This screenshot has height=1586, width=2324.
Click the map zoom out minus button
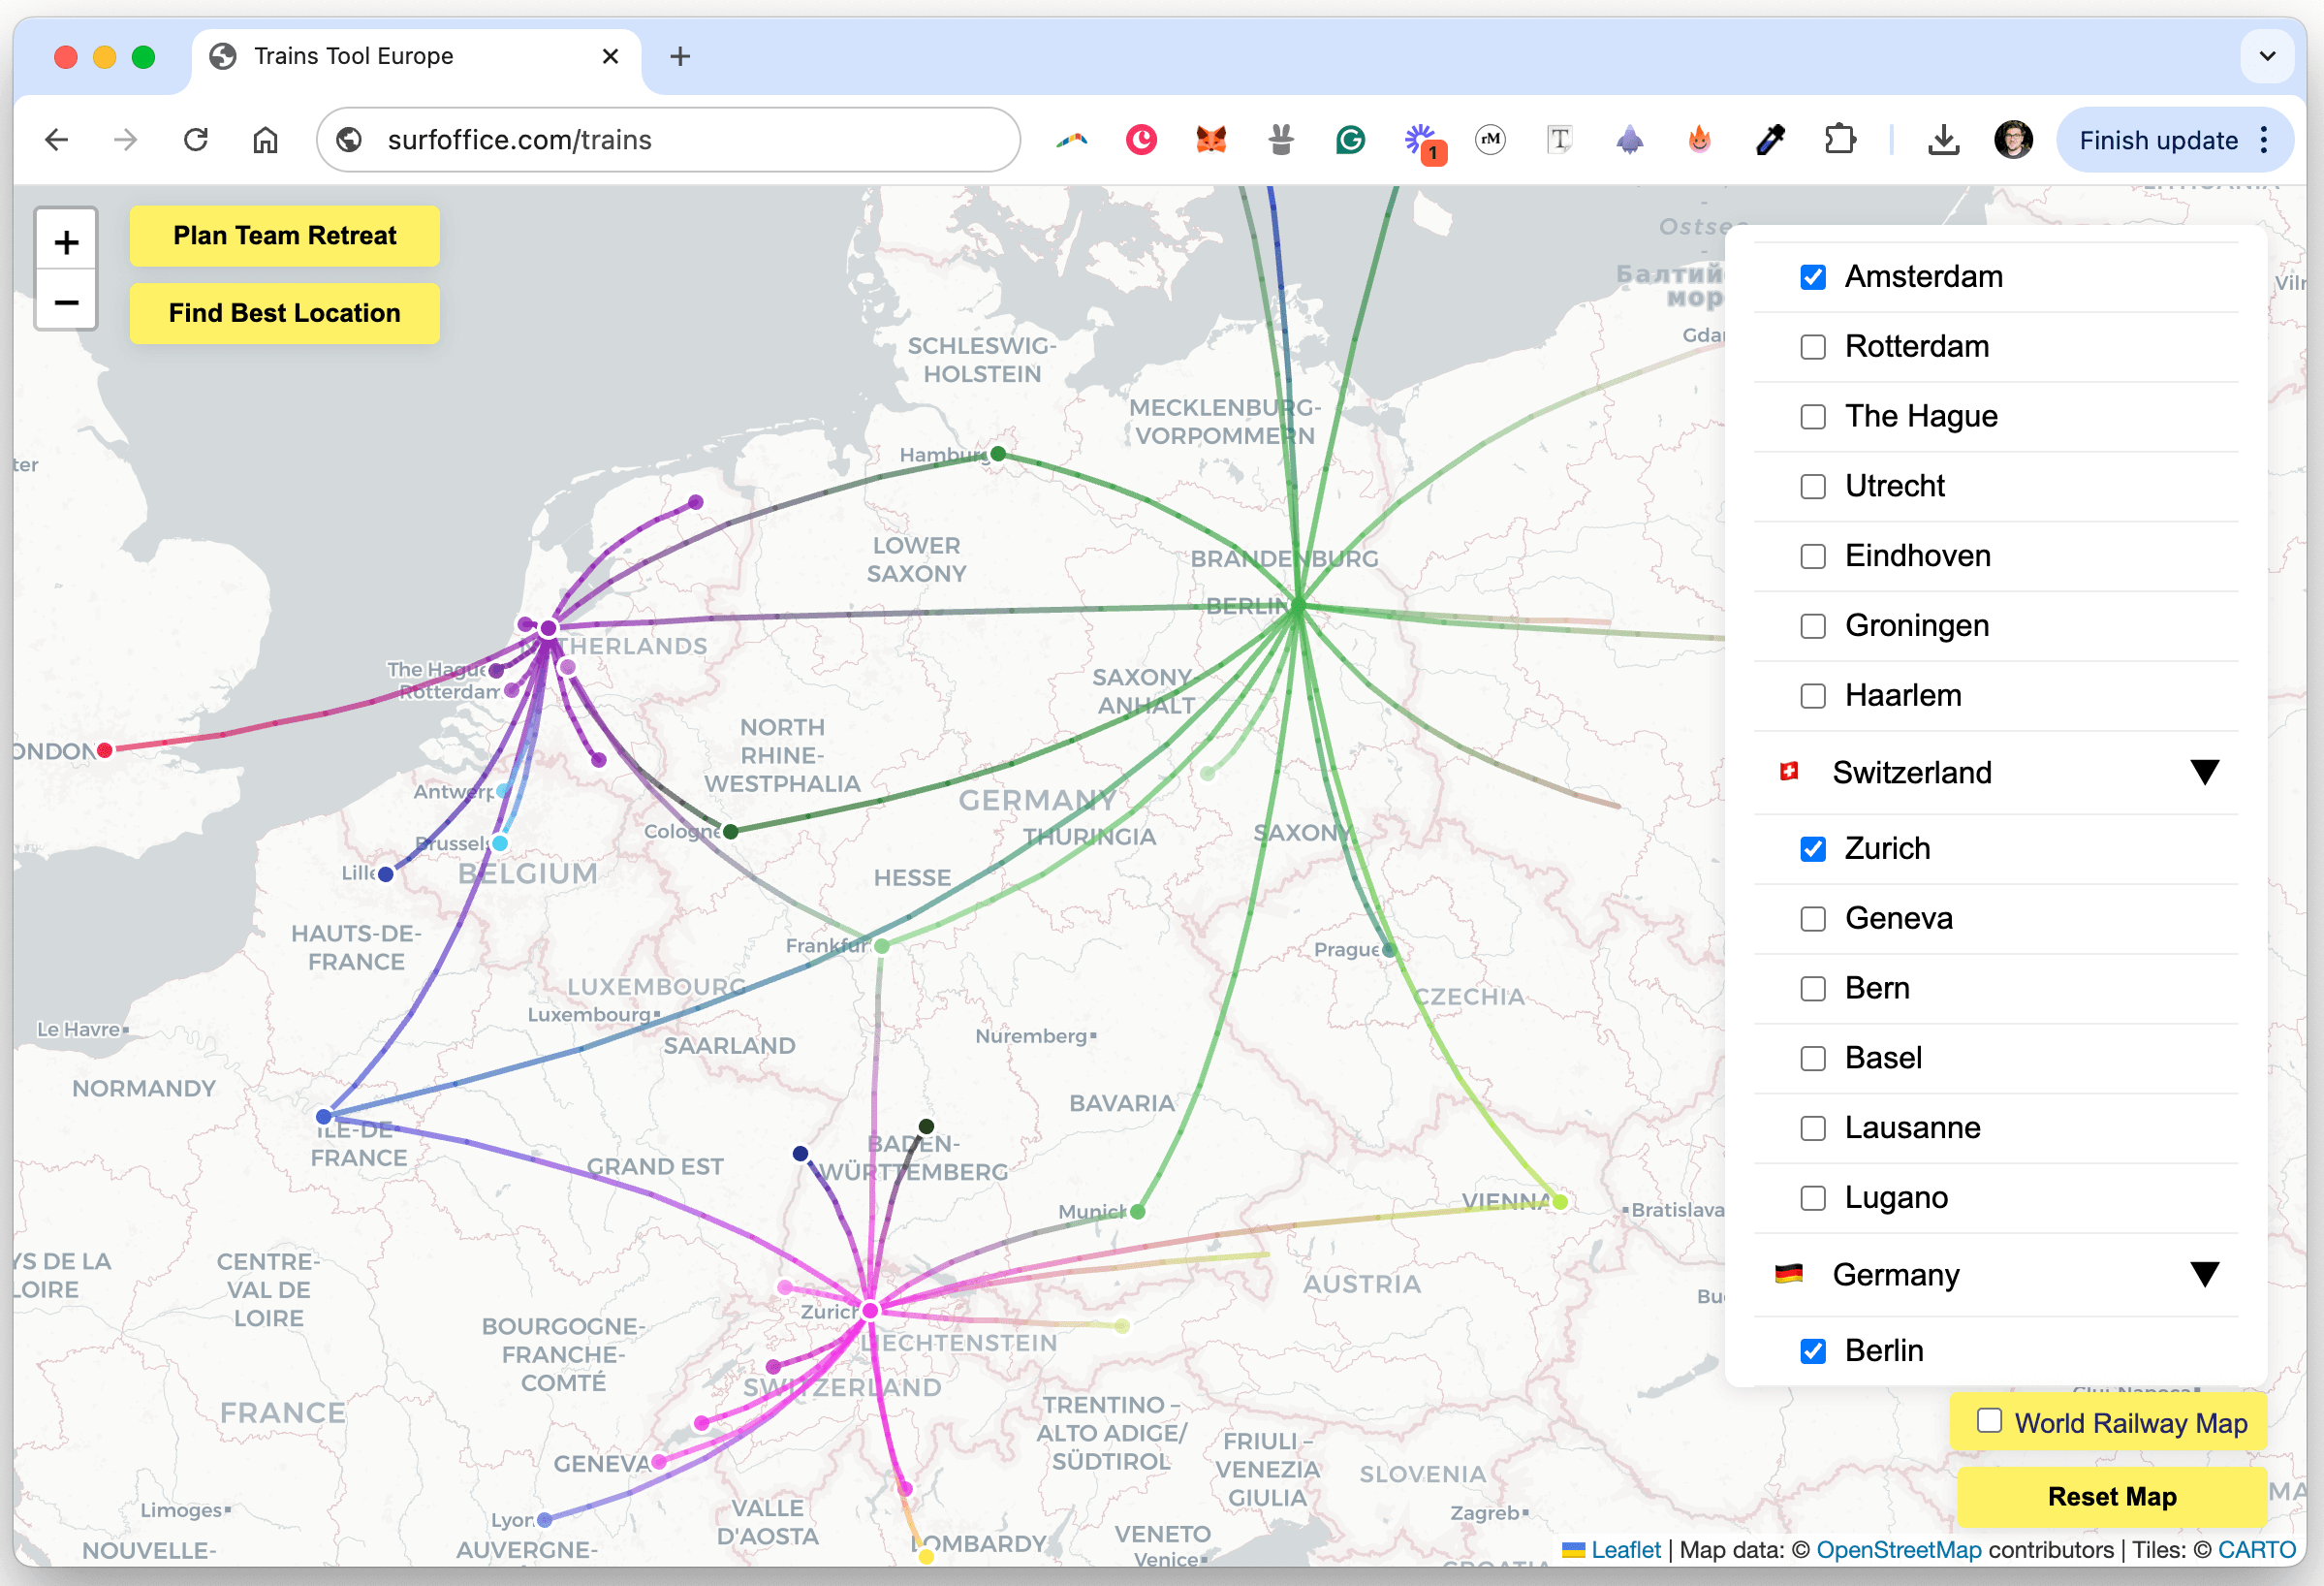click(x=66, y=301)
